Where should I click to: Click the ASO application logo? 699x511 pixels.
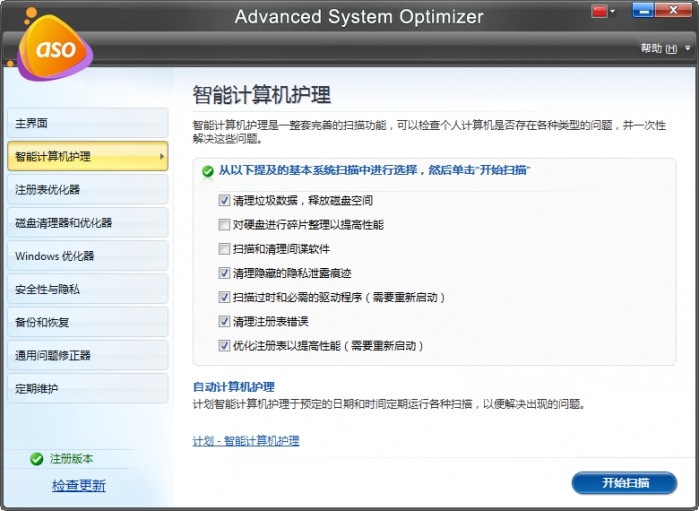(54, 47)
